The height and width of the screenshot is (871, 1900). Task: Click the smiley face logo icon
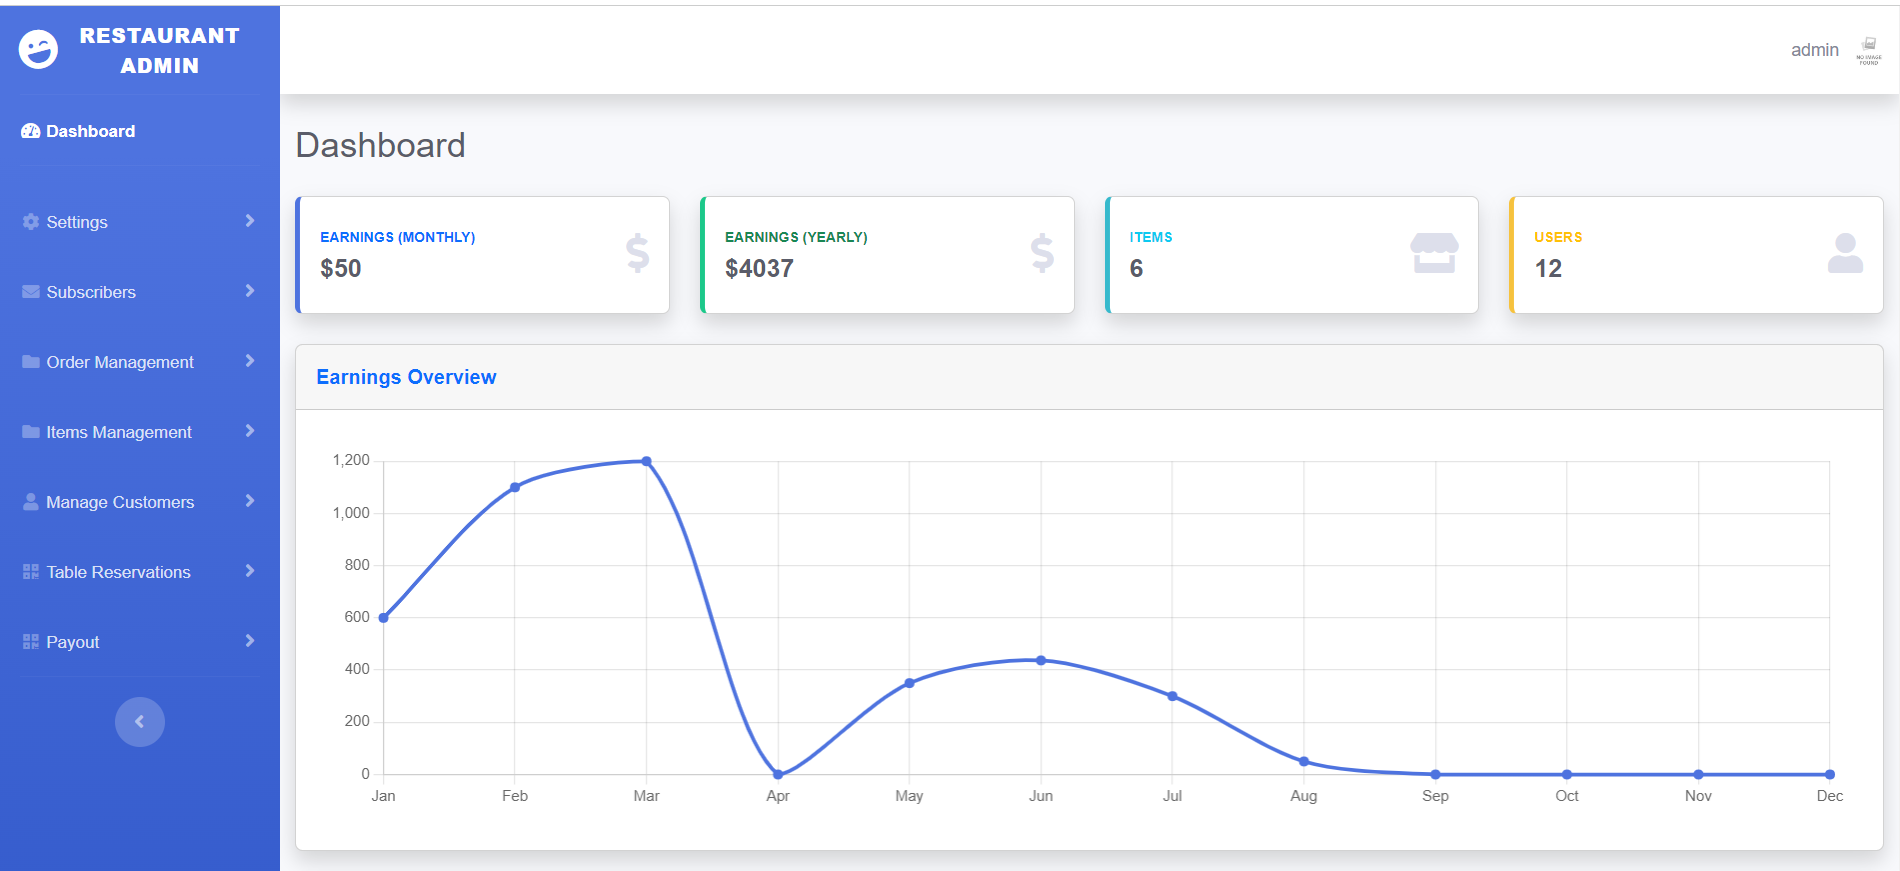click(39, 49)
